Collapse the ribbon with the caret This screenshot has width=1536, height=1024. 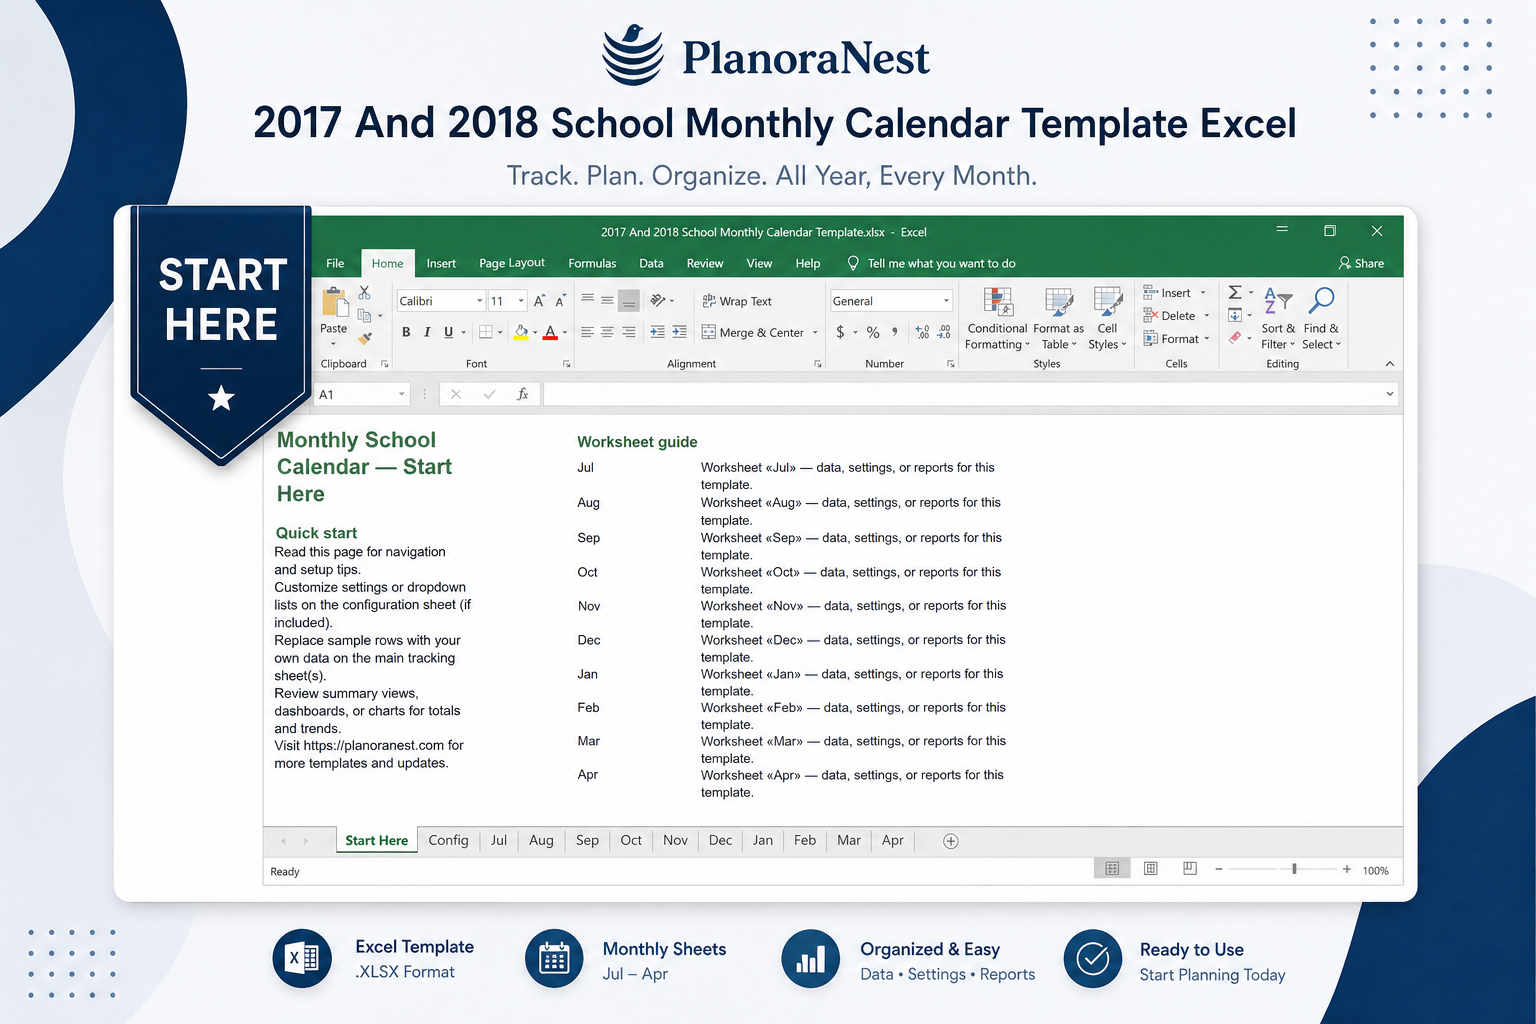(1390, 364)
